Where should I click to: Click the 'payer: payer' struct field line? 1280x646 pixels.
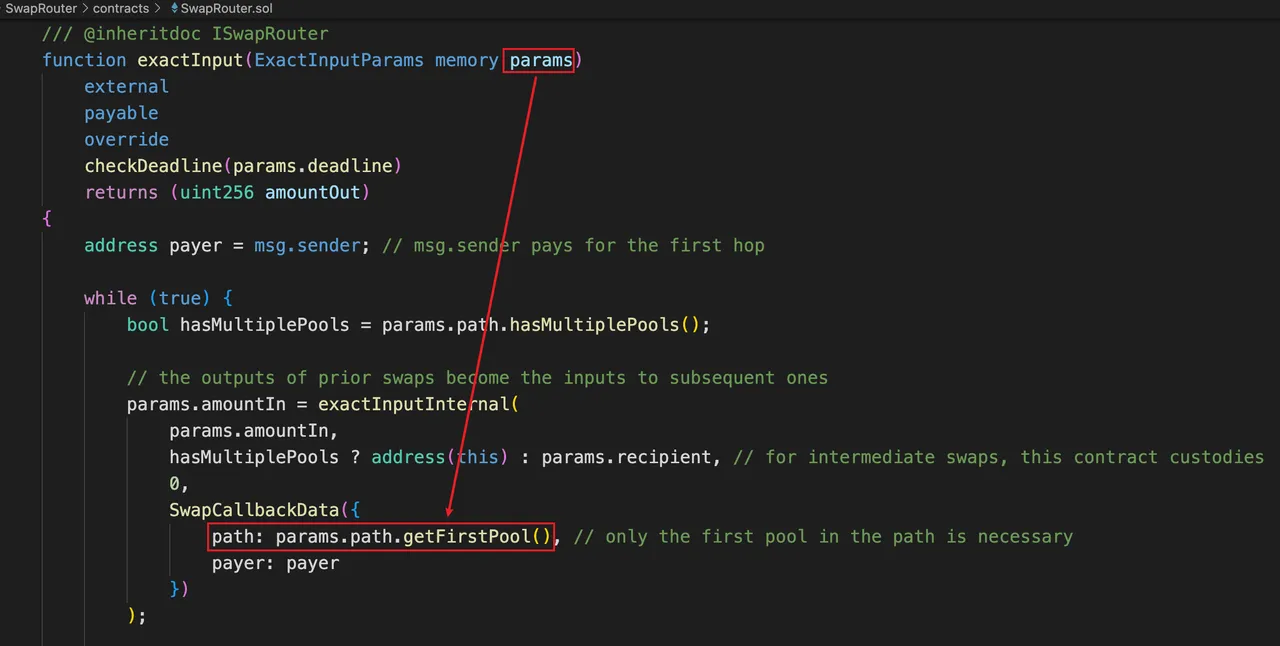click(x=275, y=563)
